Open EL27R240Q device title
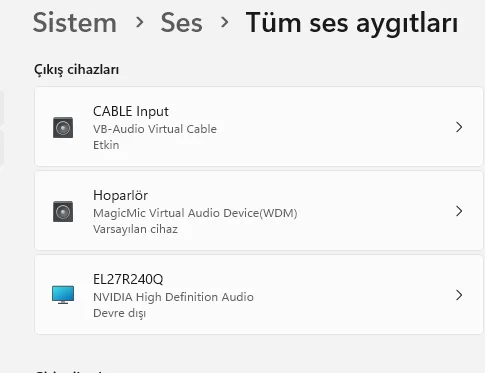485x373 pixels. pyautogui.click(x=128, y=279)
